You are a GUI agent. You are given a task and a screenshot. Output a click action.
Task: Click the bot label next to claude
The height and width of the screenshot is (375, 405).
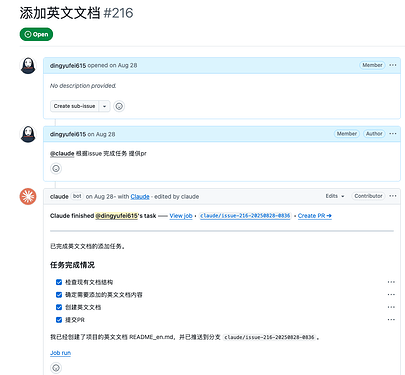click(x=77, y=196)
